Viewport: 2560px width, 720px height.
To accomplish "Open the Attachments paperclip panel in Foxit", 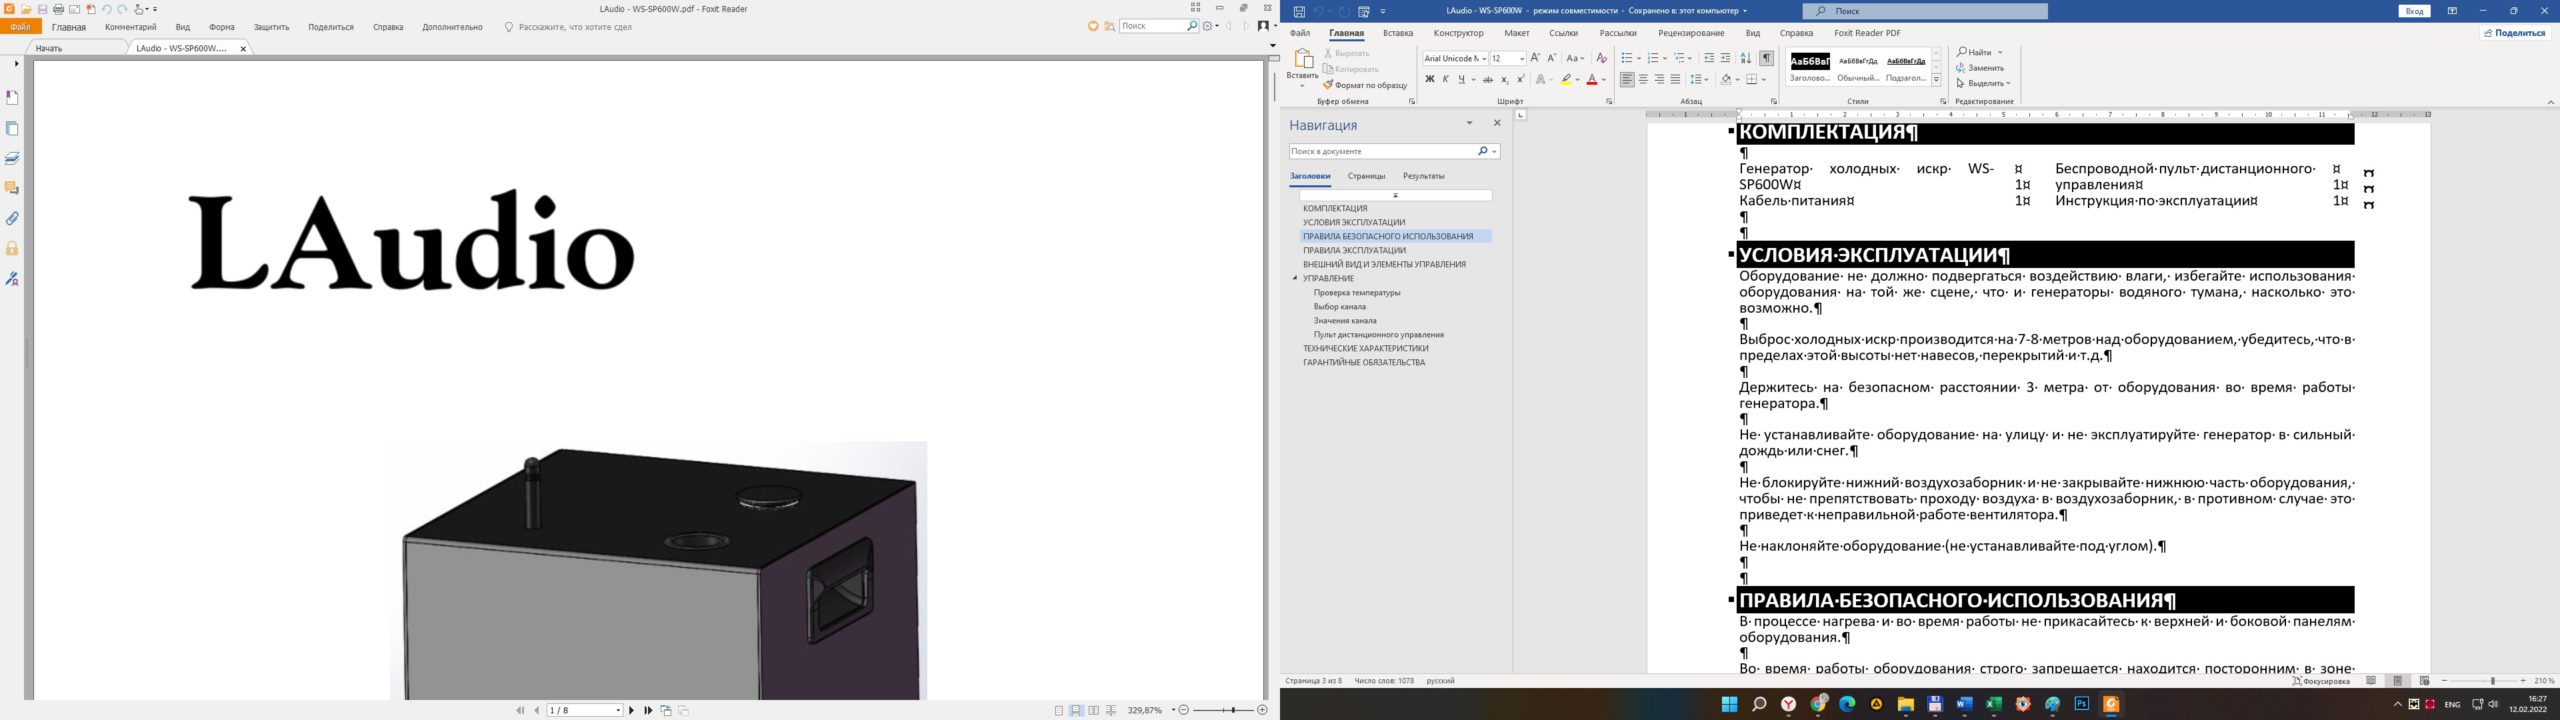I will pos(12,218).
